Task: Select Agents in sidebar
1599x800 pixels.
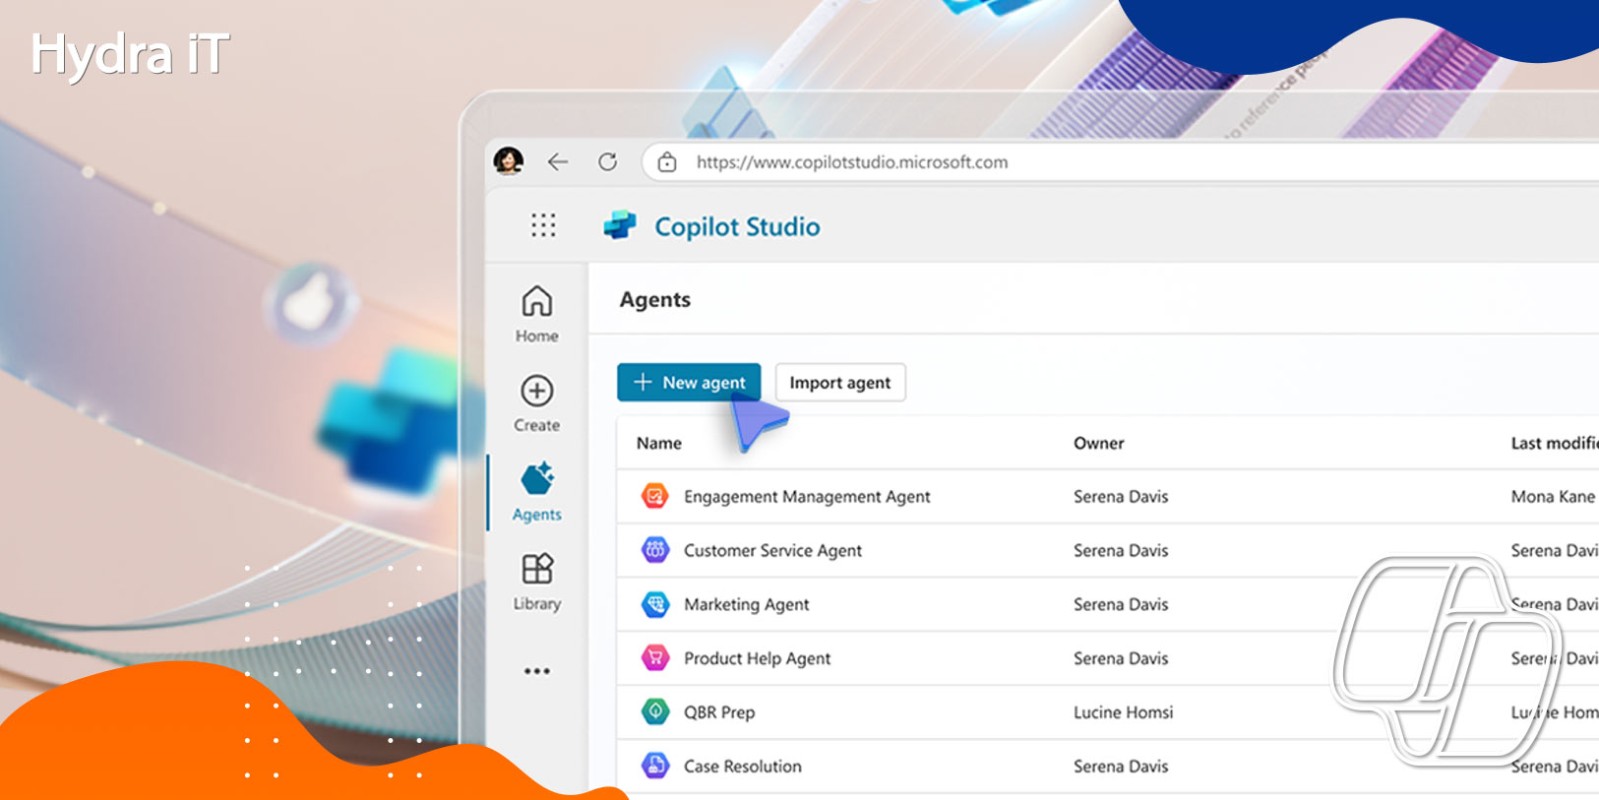Action: (537, 492)
